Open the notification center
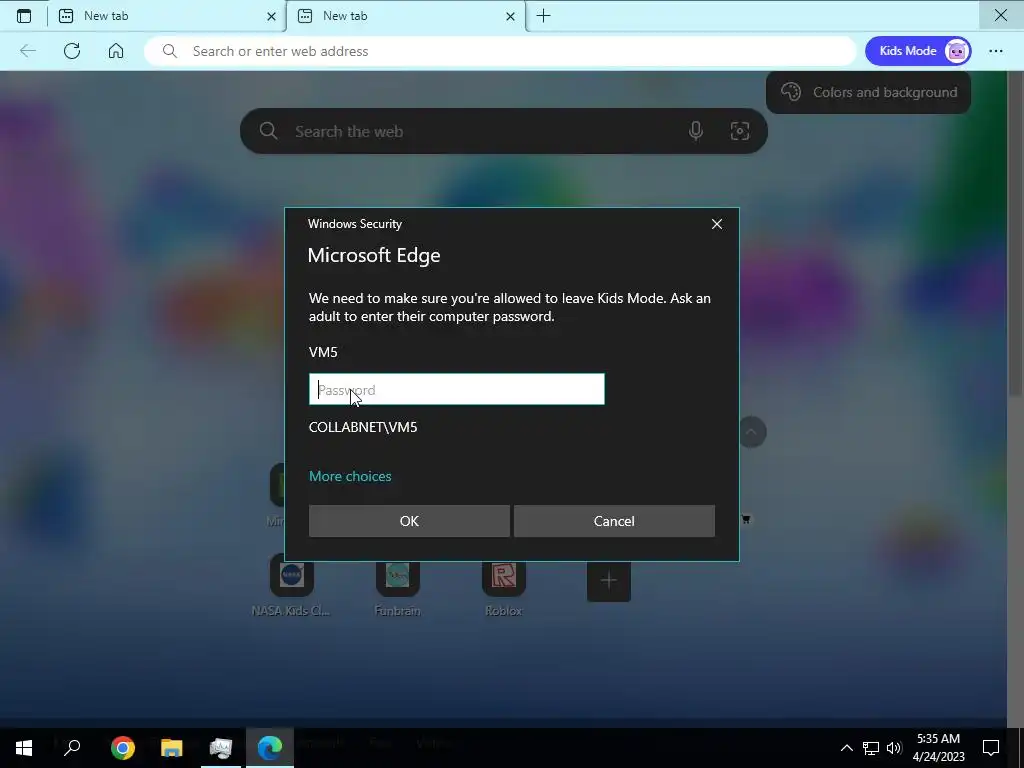This screenshot has width=1024, height=768. tap(991, 748)
